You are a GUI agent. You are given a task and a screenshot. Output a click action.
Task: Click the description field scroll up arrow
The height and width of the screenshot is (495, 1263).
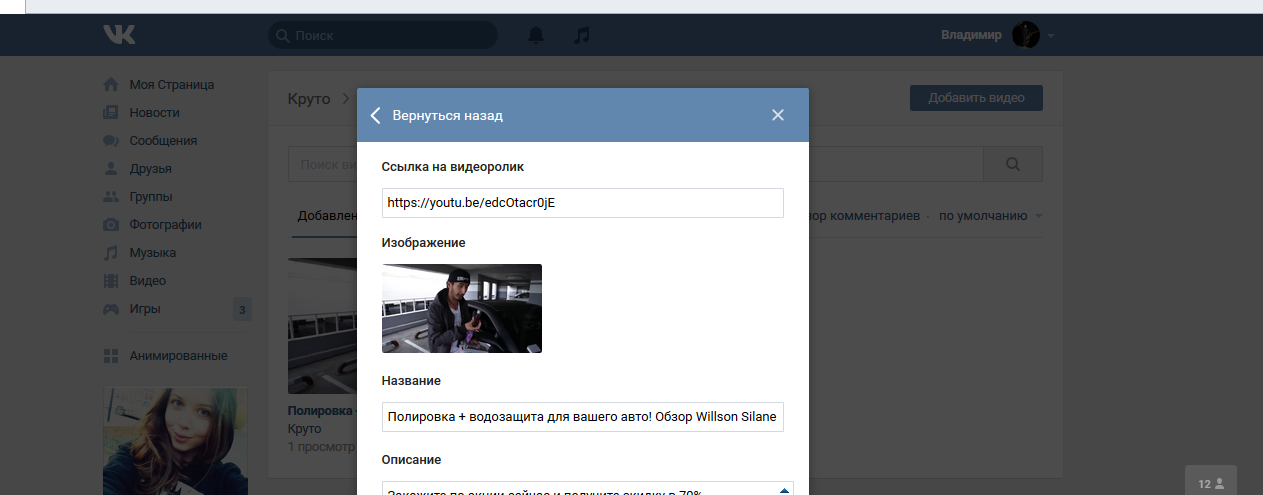(x=785, y=490)
